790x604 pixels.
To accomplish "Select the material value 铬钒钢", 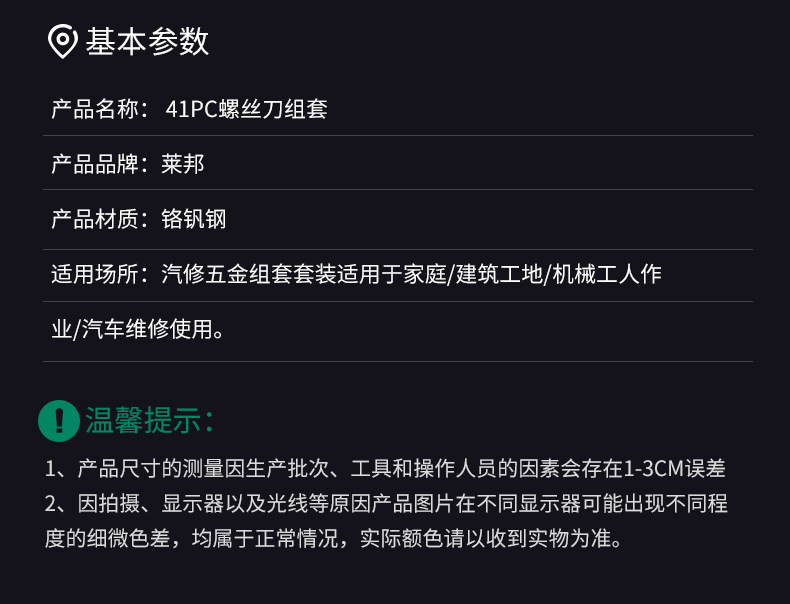I will pos(194,219).
